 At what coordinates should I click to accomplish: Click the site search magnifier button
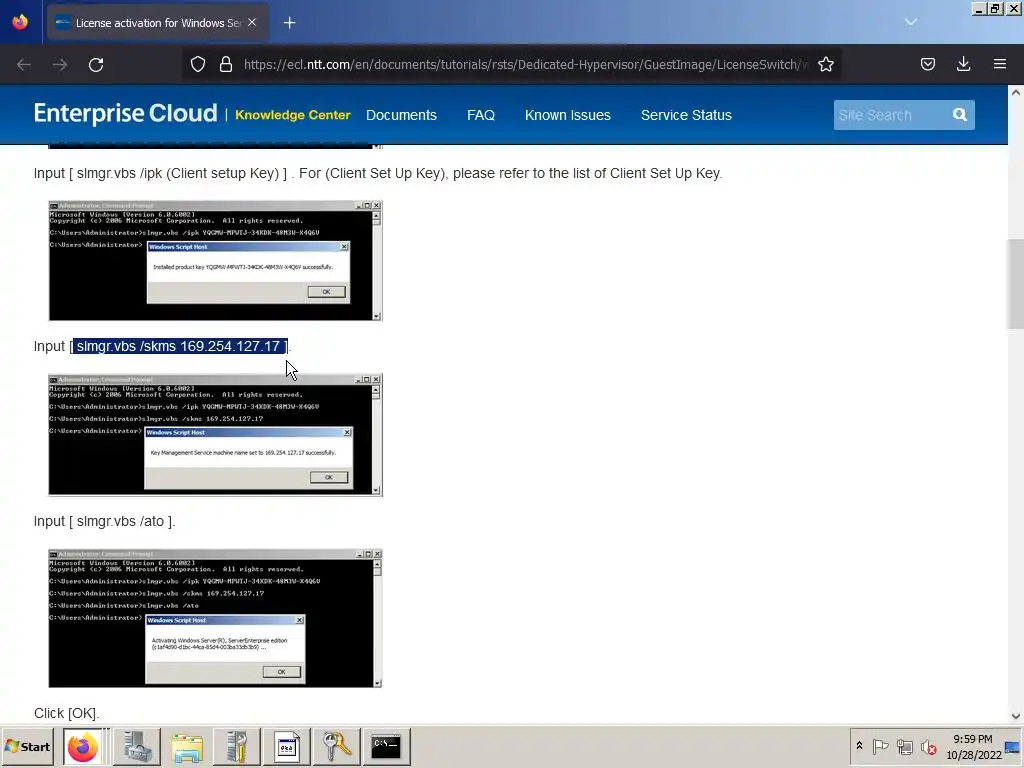[x=959, y=115]
